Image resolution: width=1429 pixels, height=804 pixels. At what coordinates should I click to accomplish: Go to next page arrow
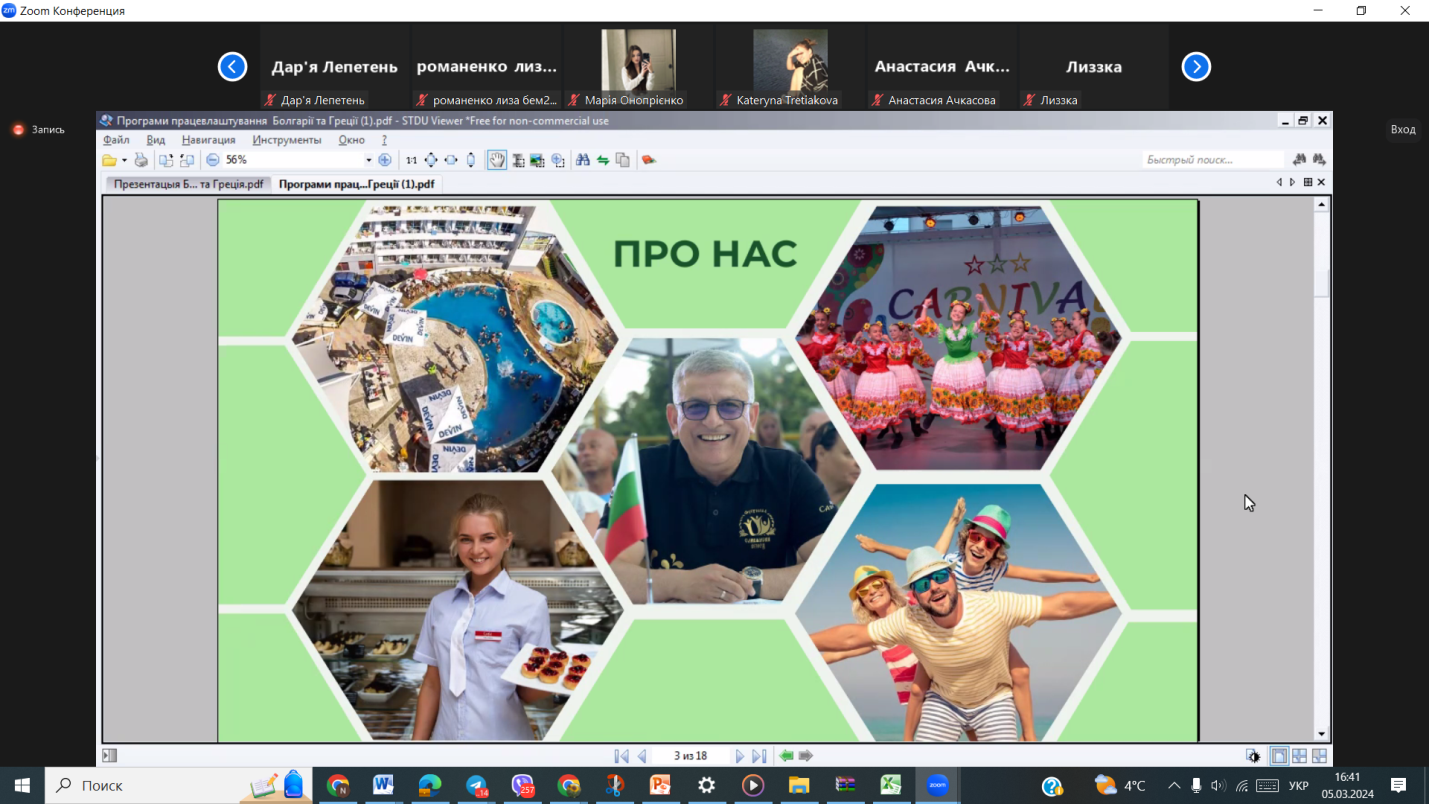pos(740,756)
